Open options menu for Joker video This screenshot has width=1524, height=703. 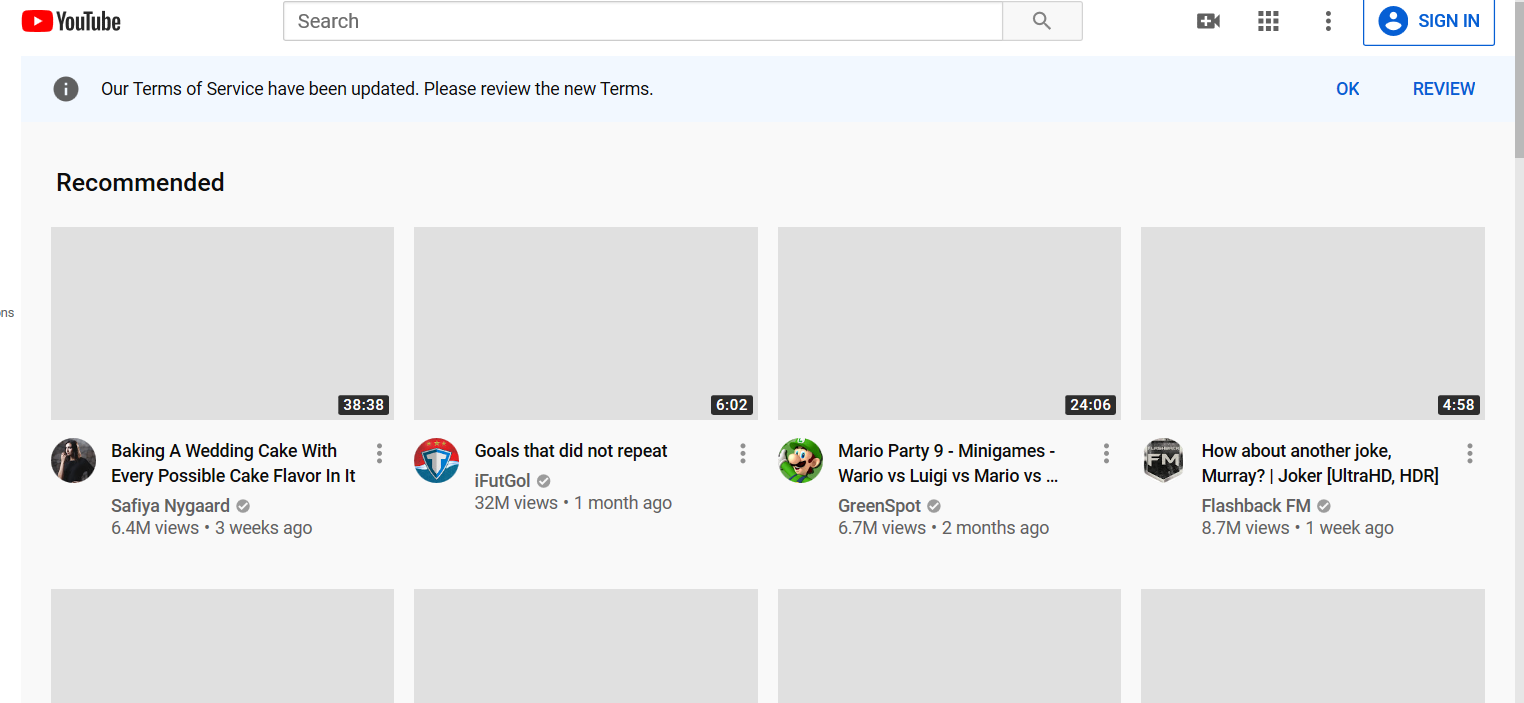point(1469,454)
